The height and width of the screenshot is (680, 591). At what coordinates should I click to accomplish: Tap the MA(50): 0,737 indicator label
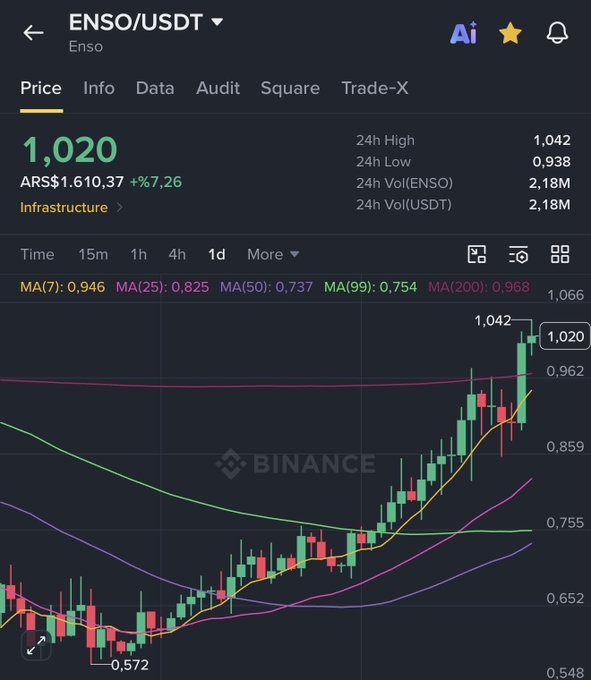(x=266, y=287)
